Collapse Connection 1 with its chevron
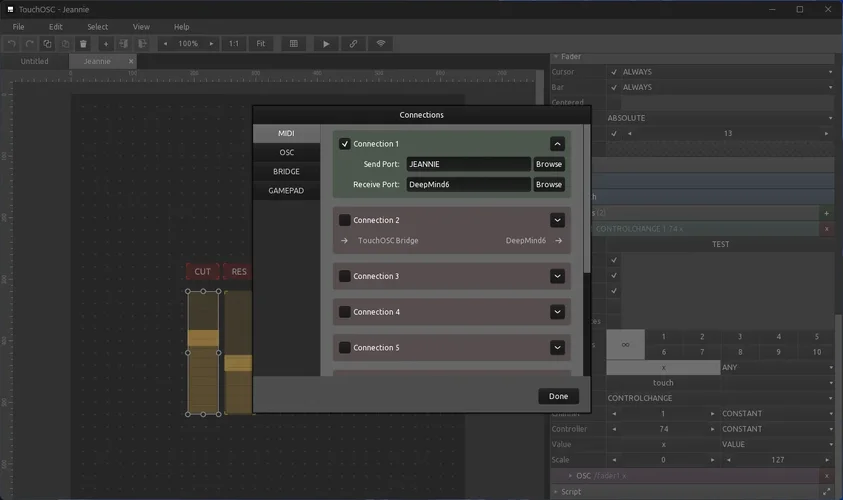Image resolution: width=843 pixels, height=500 pixels. coord(557,144)
